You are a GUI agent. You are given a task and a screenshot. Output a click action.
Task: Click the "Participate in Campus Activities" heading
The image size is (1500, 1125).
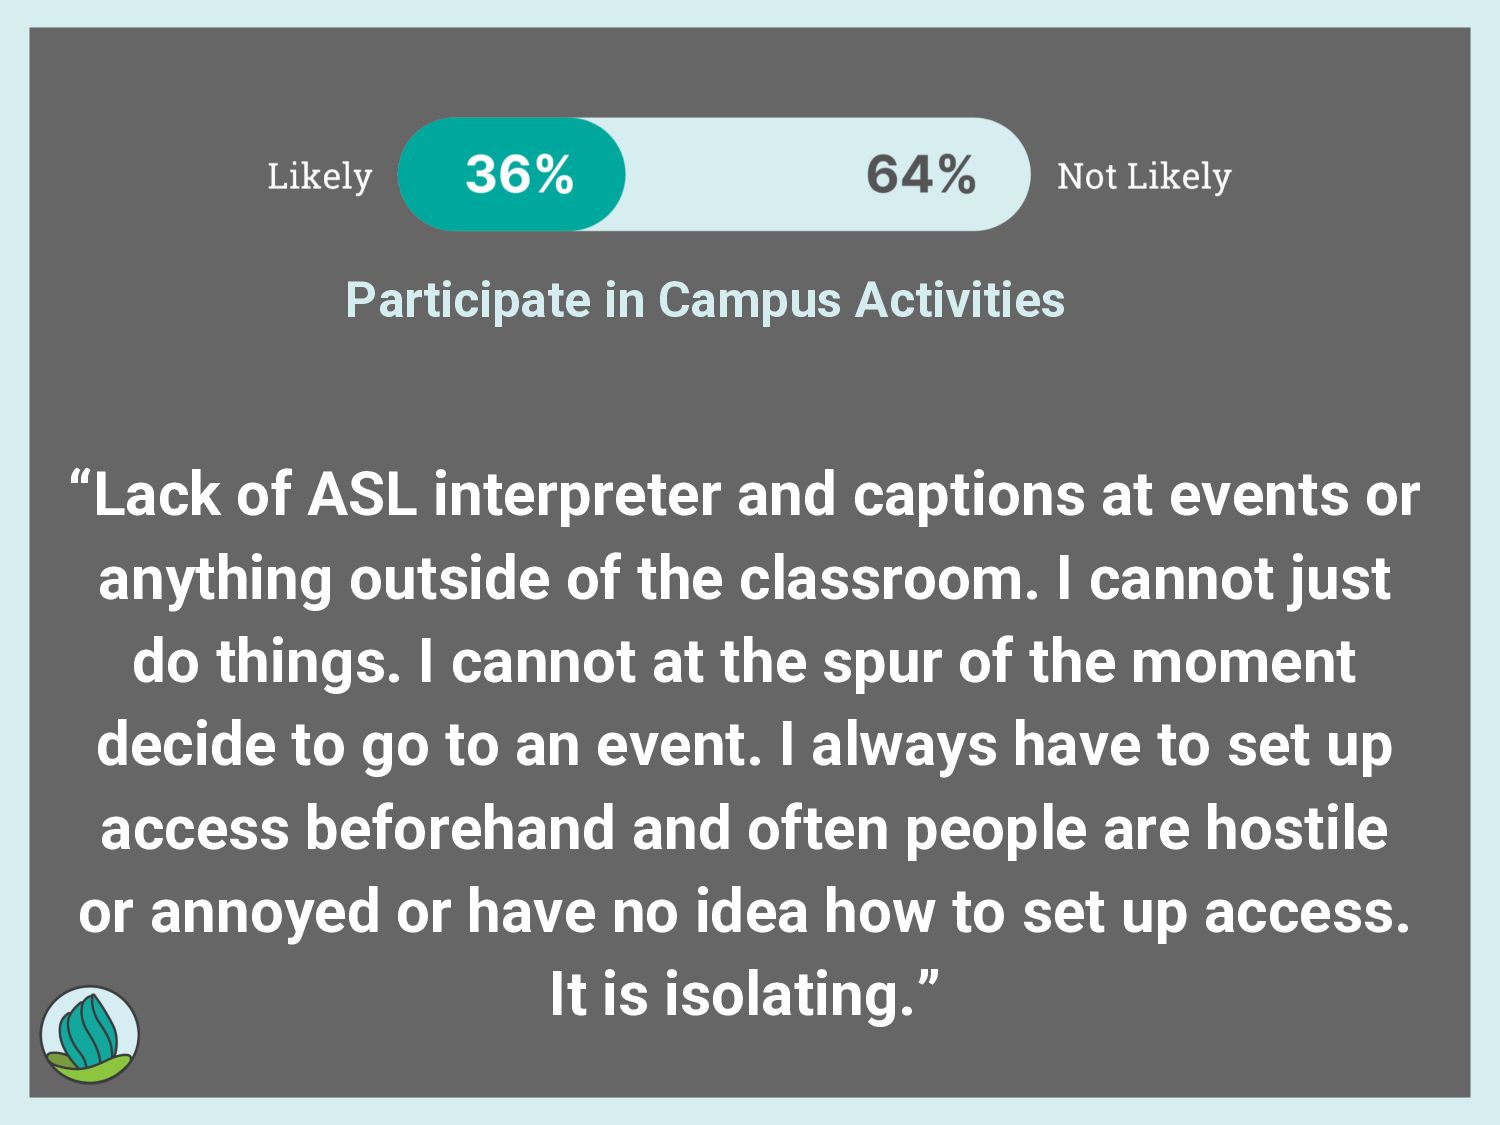705,300
